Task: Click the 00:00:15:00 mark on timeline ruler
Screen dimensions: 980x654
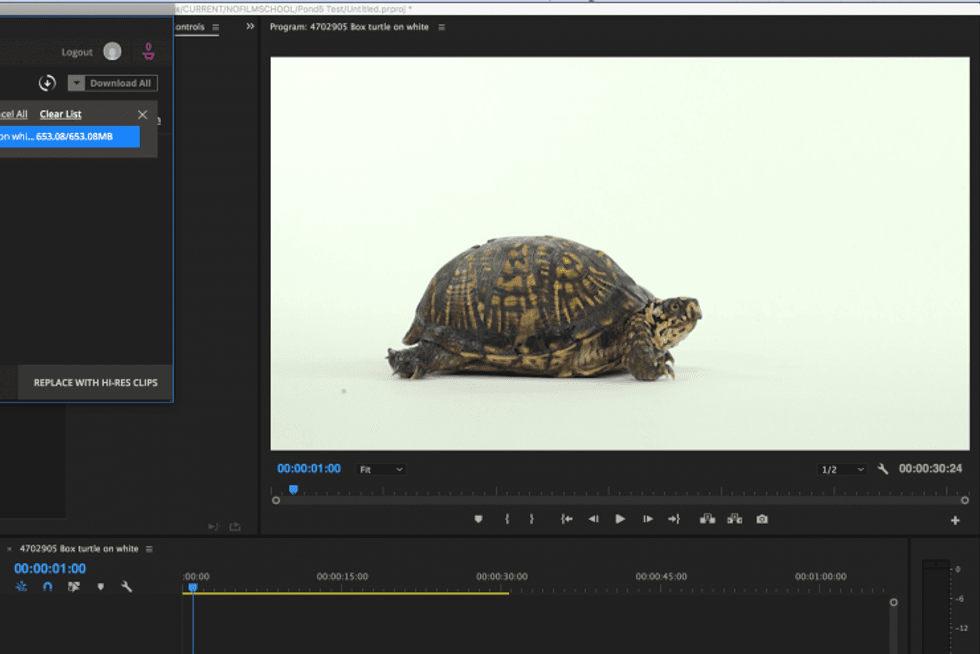Action: pos(342,576)
